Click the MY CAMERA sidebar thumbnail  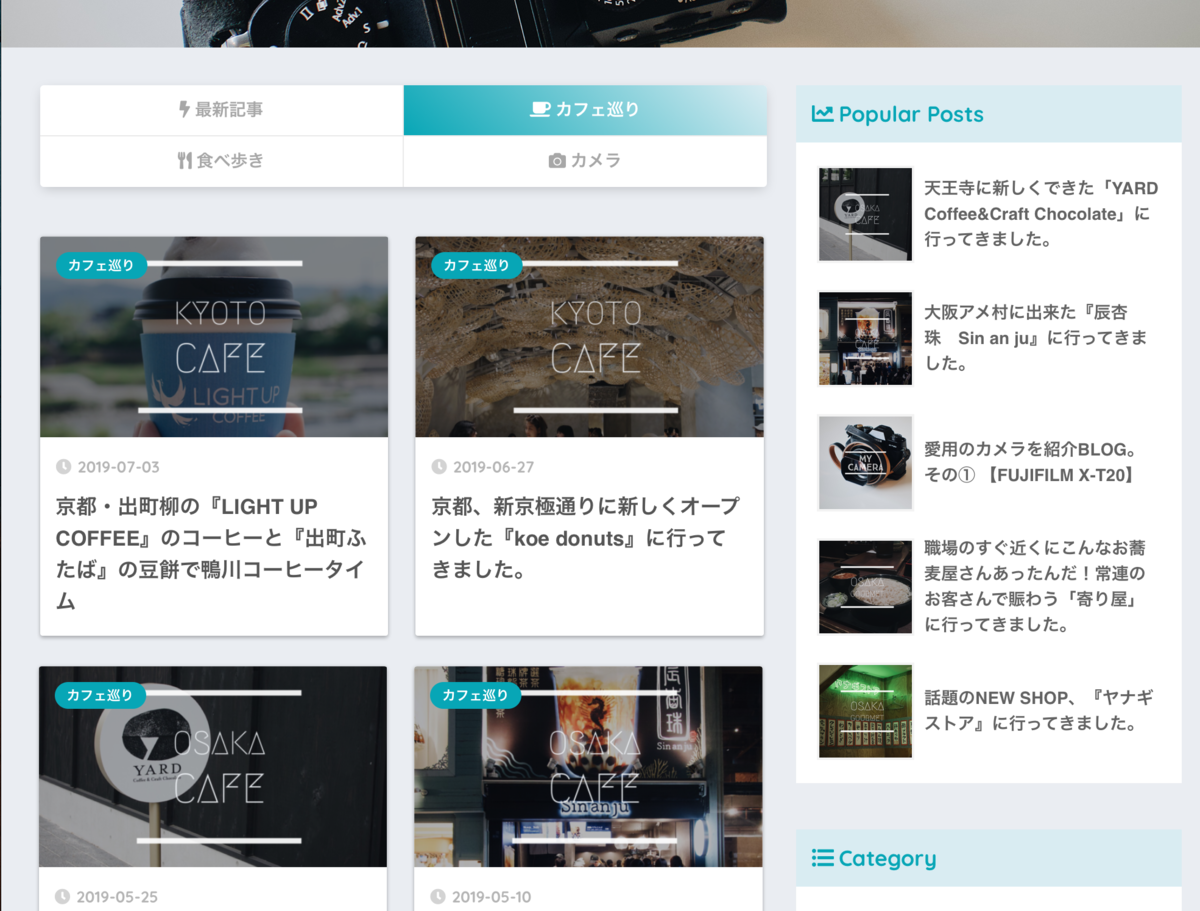pos(865,462)
